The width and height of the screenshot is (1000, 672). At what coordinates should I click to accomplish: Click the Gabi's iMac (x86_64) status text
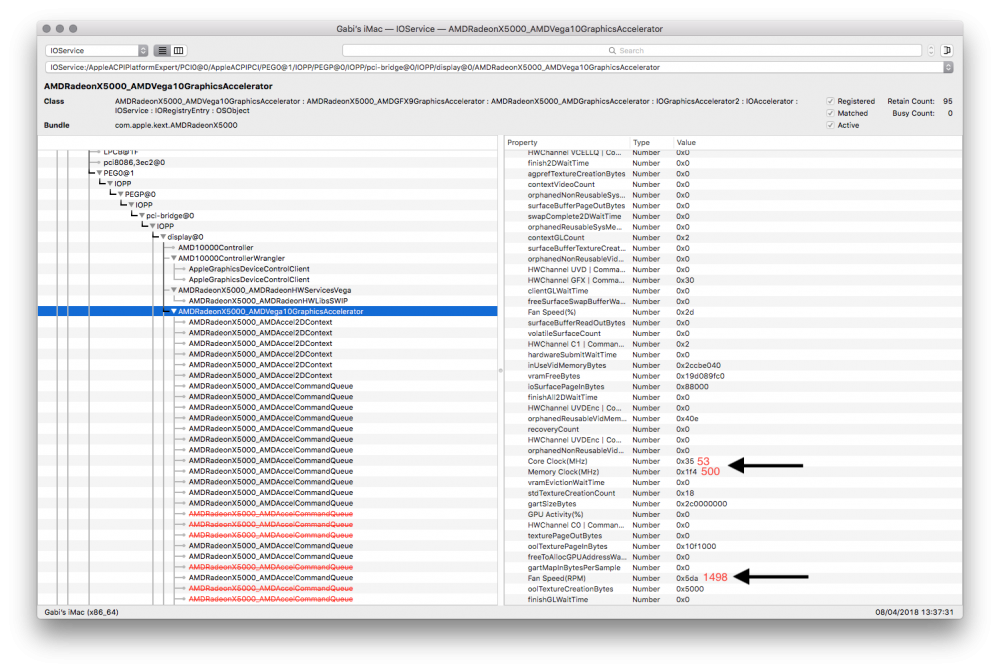(x=81, y=612)
